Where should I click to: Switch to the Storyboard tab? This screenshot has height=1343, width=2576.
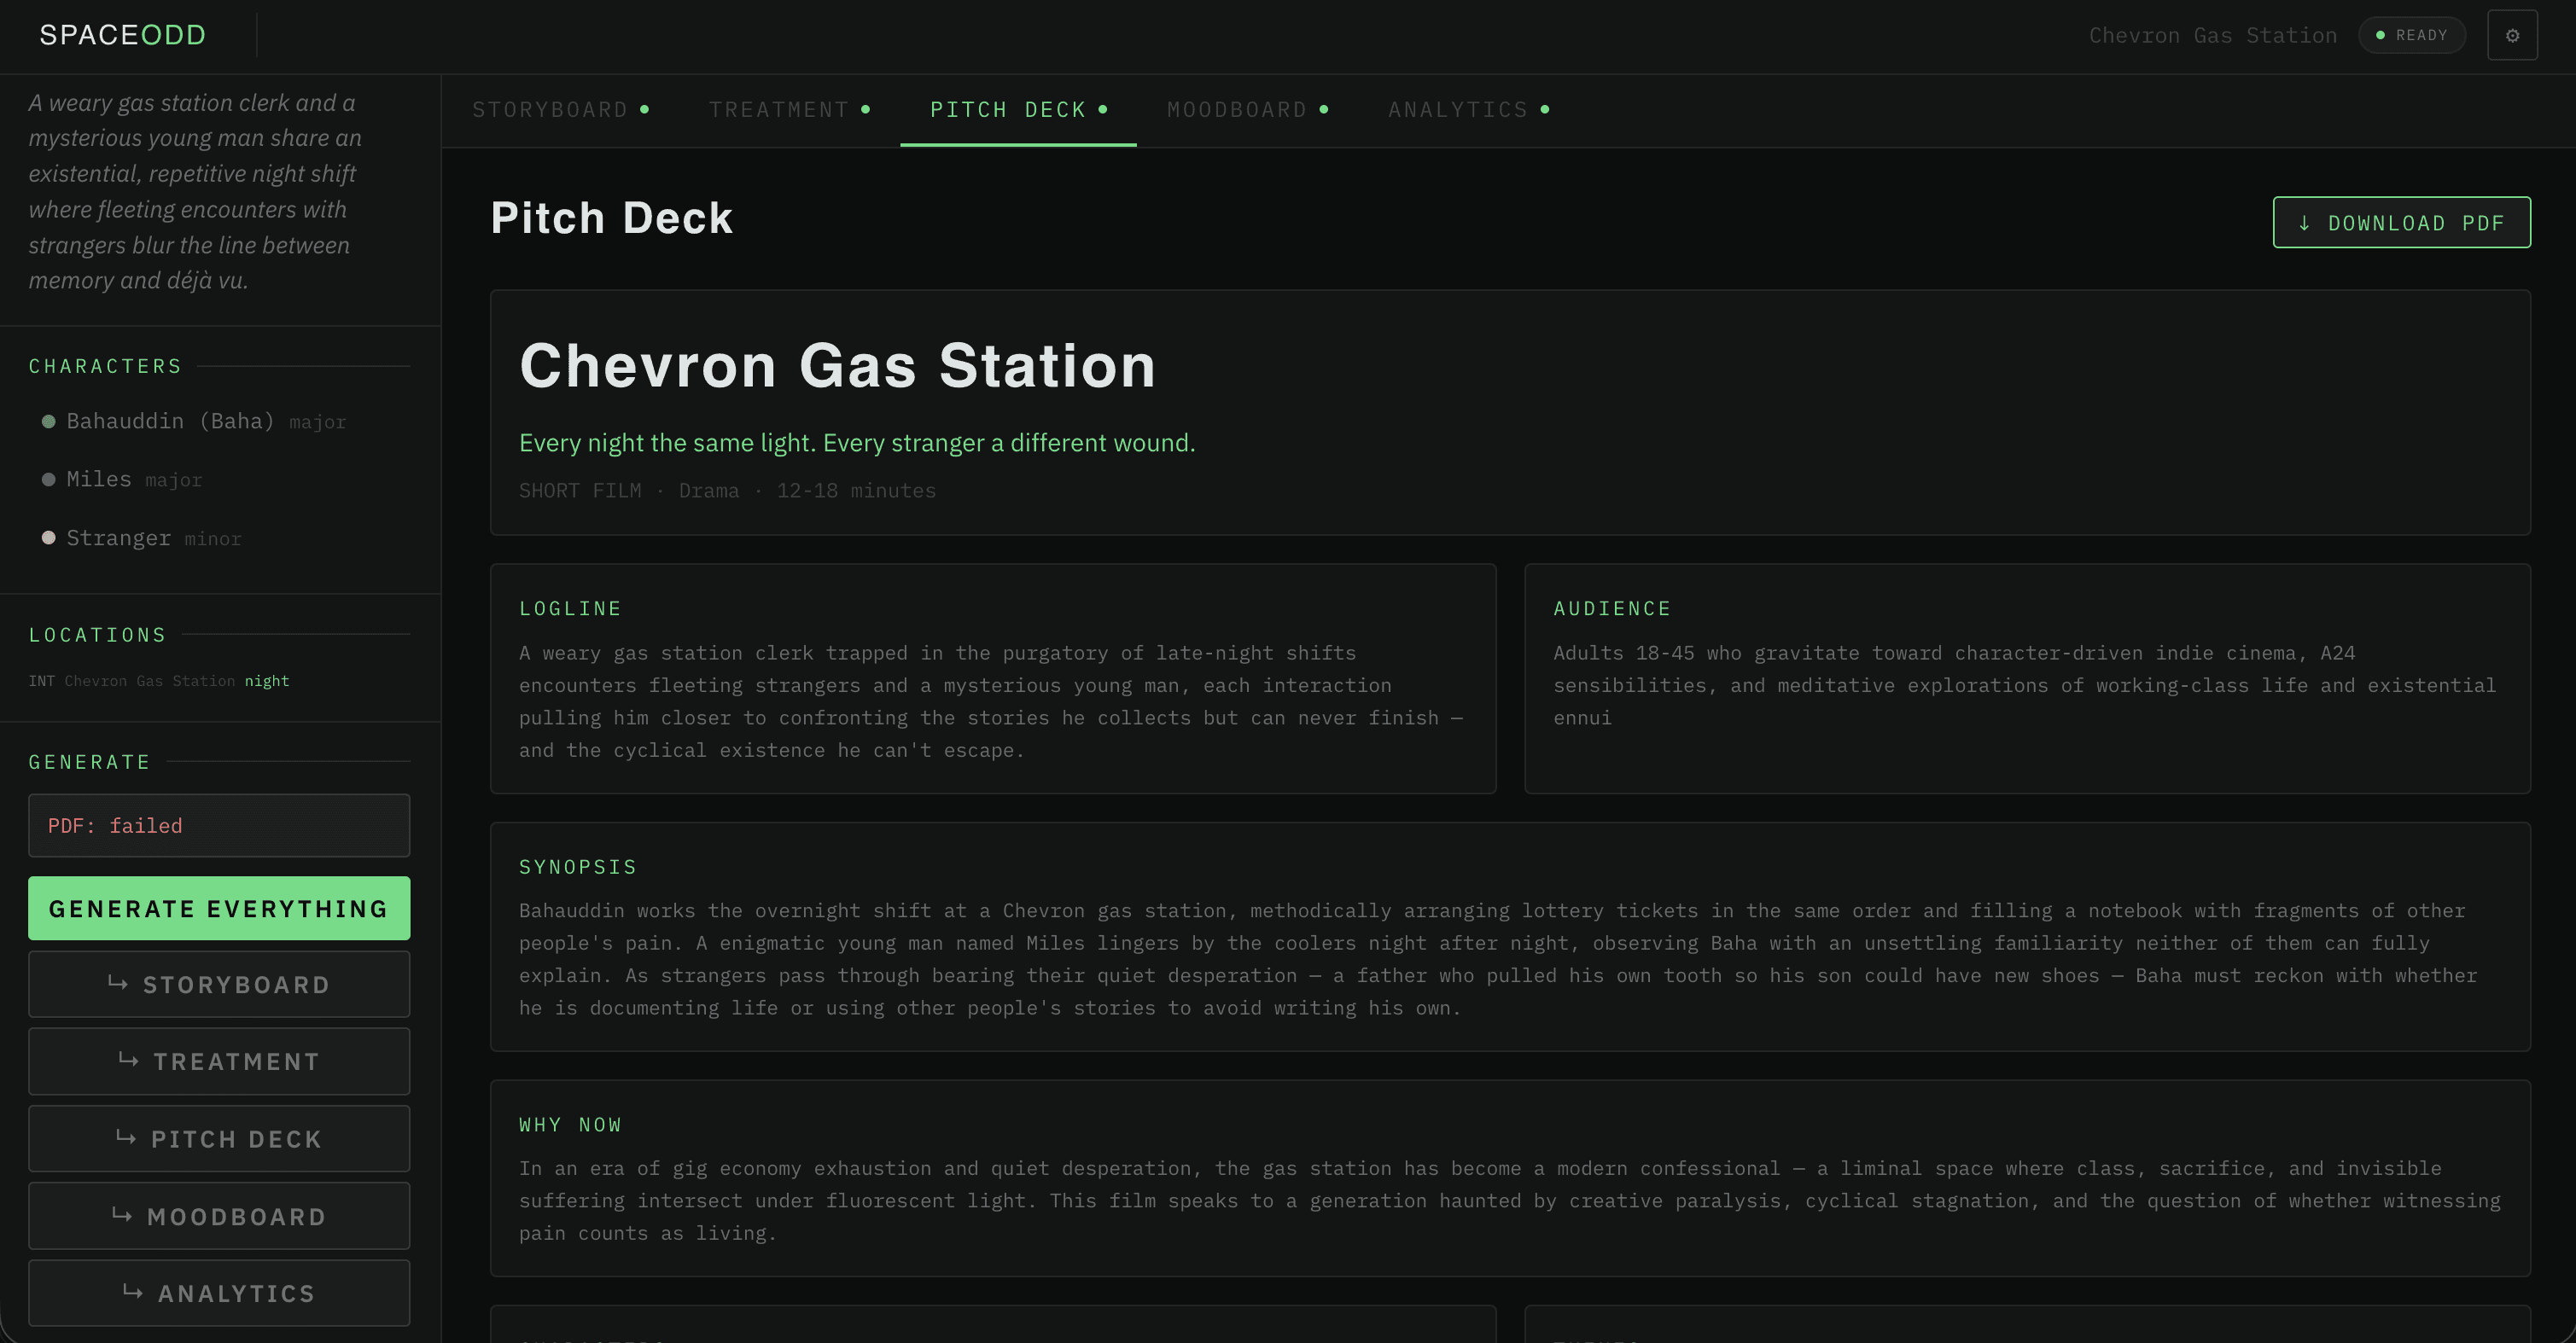coord(550,109)
